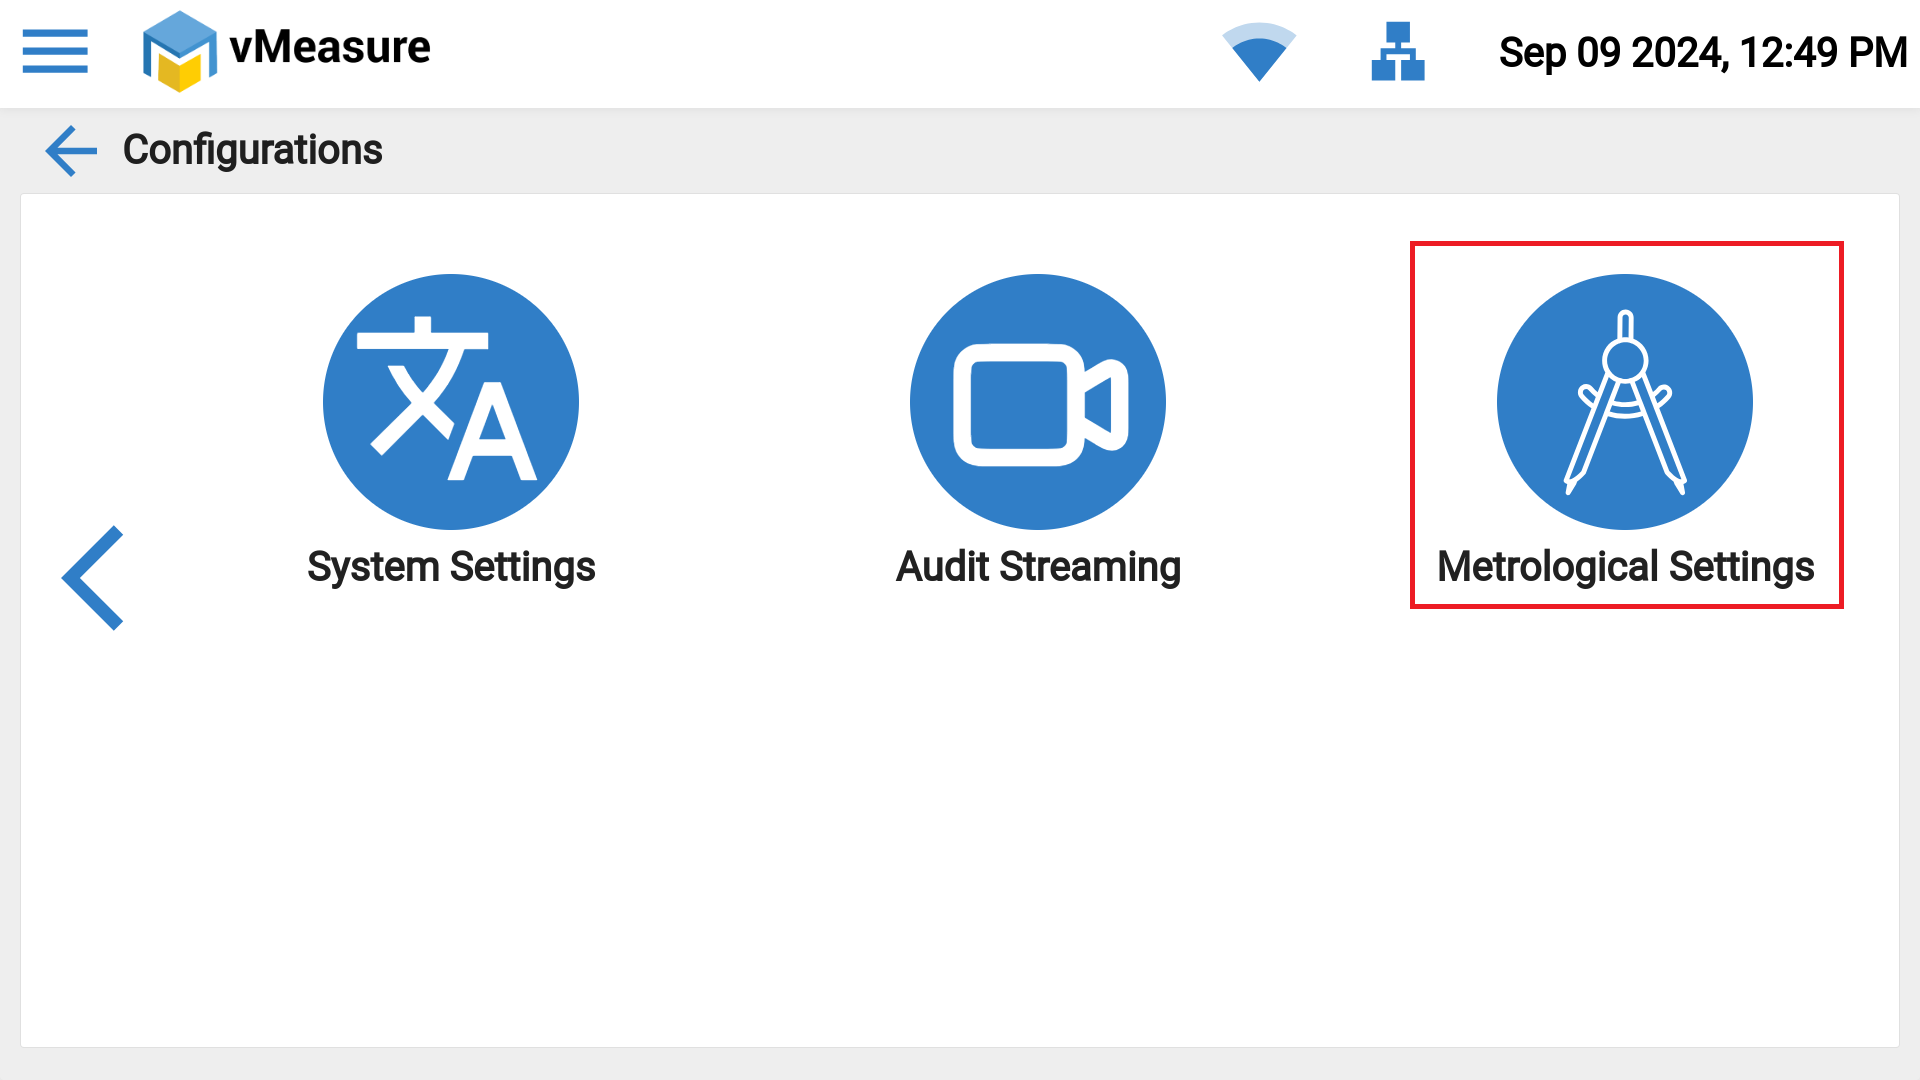Go back using the Configurations arrow
This screenshot has width=1920, height=1080.
71,151
